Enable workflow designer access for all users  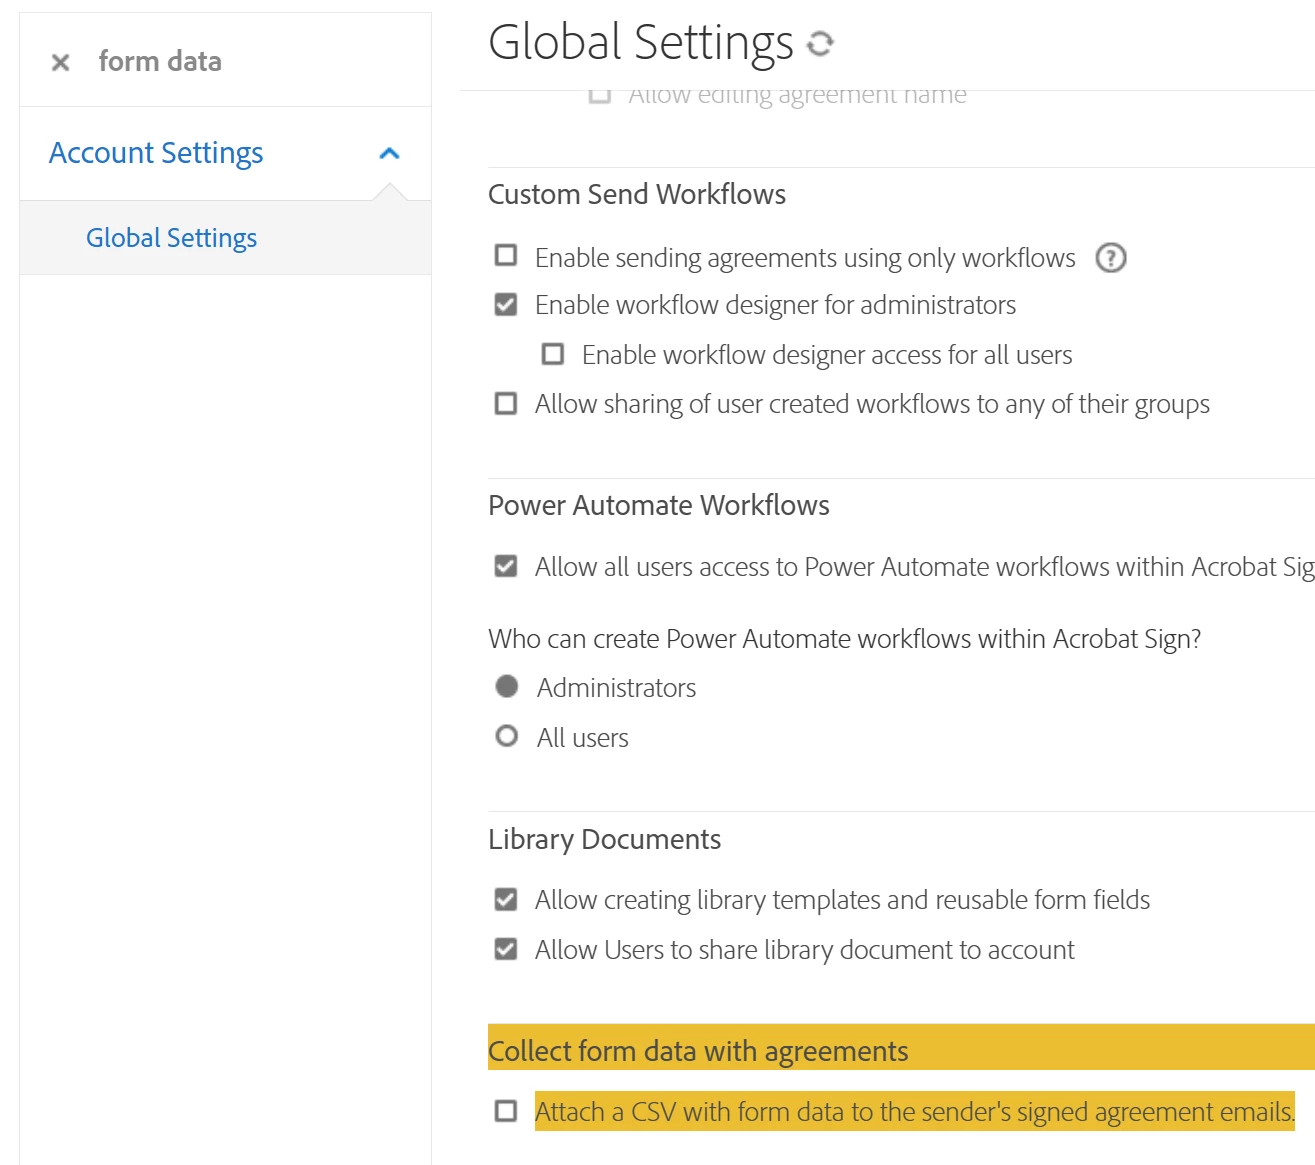(x=553, y=354)
